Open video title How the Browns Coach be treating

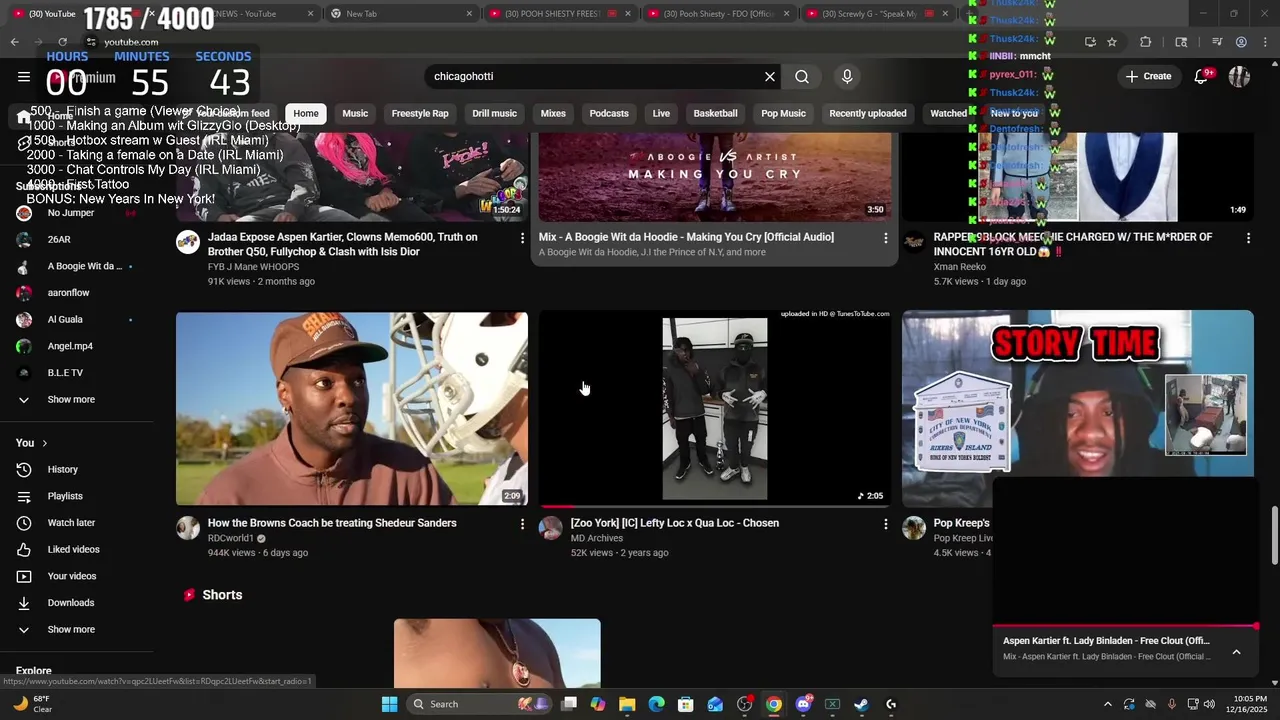tap(332, 524)
